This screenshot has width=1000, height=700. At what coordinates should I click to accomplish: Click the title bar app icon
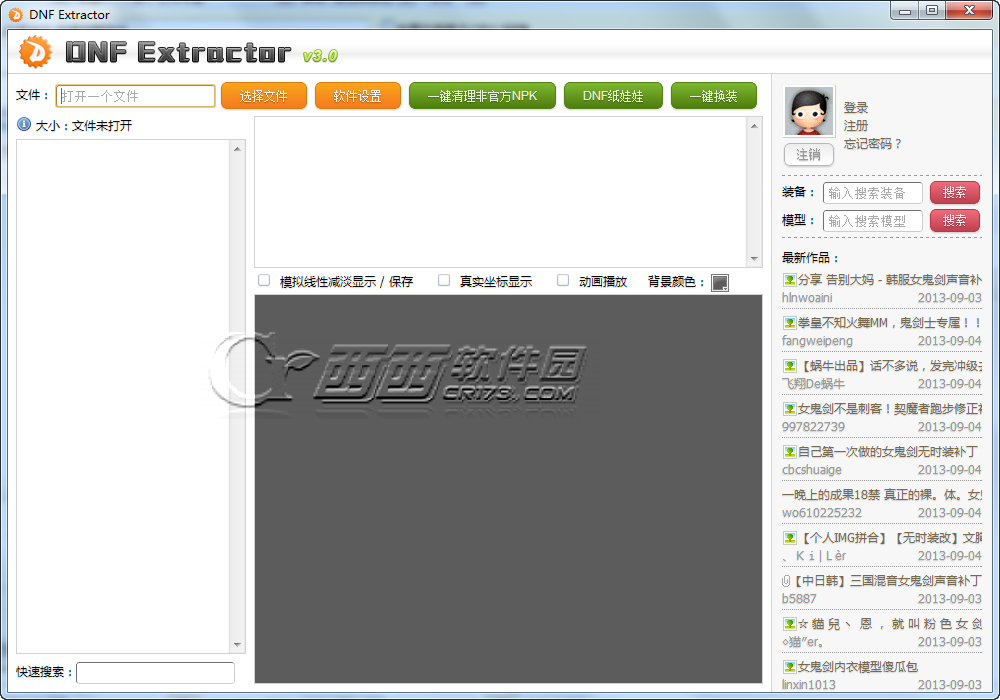[x=15, y=14]
